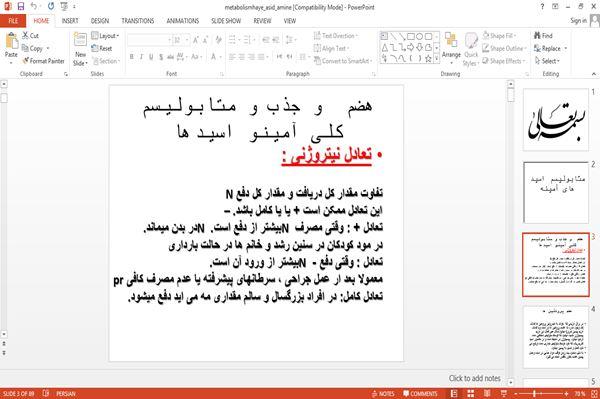The image size is (600, 399).
Task: Switch to SLIDE SHOW tab
Action: tap(226, 21)
